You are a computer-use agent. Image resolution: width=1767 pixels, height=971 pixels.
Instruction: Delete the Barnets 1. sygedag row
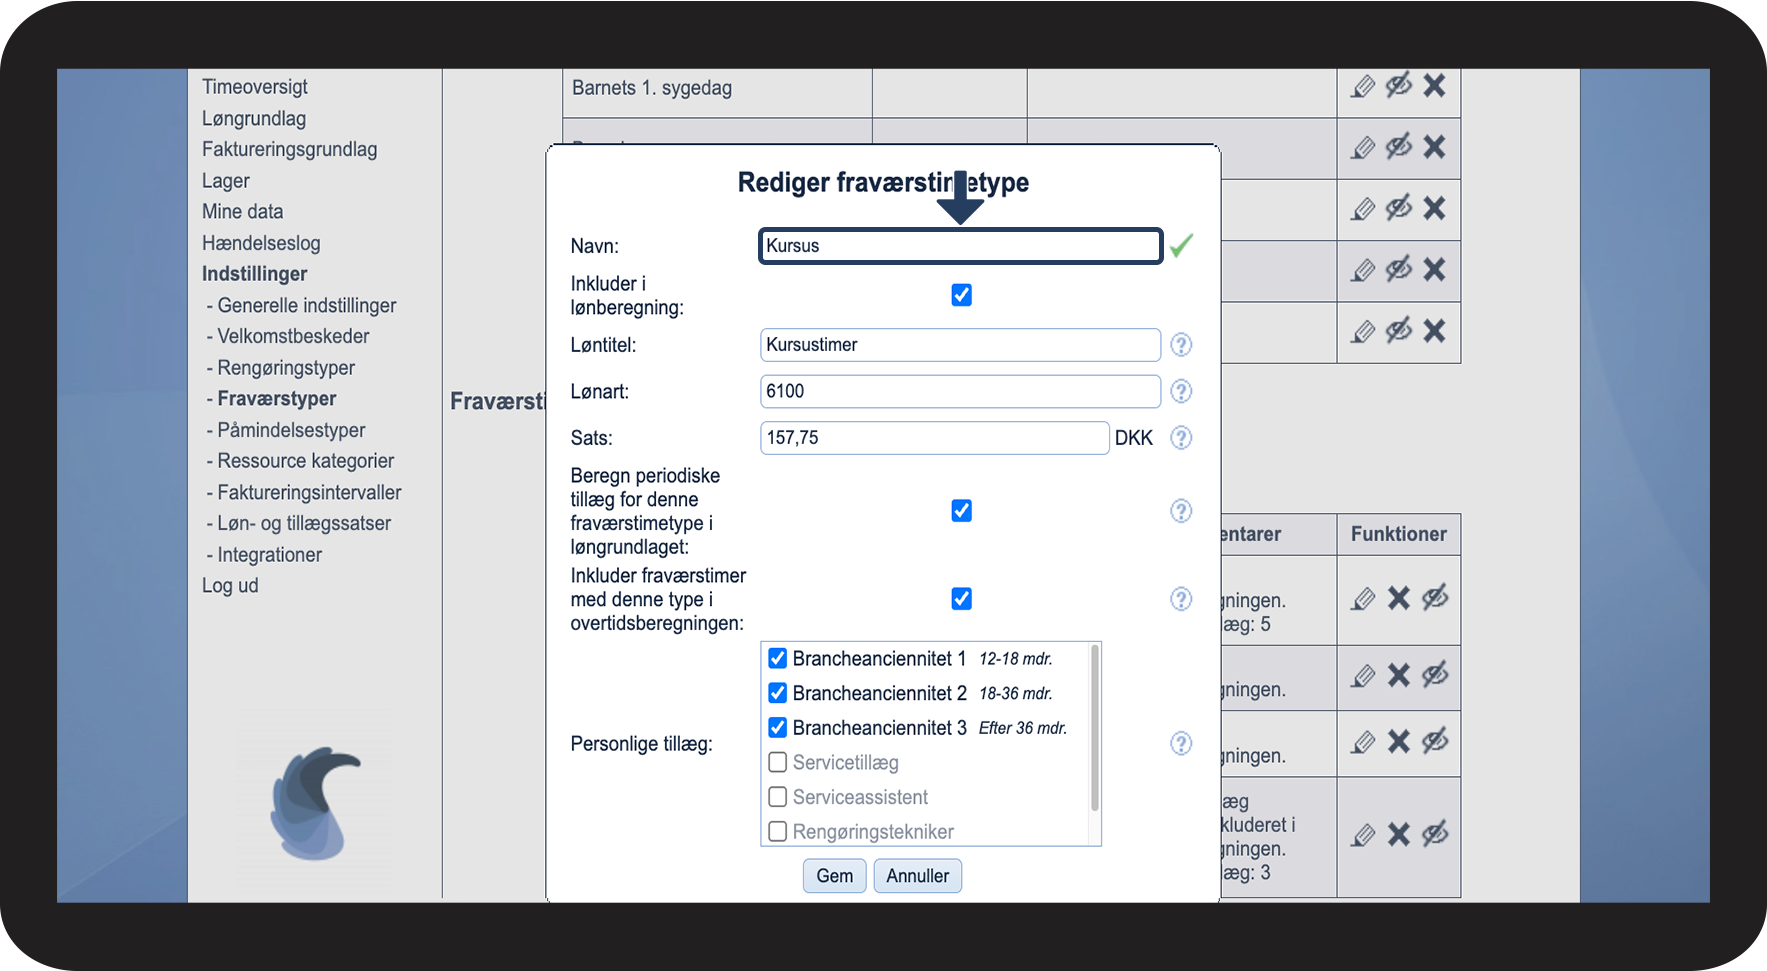point(1434,86)
